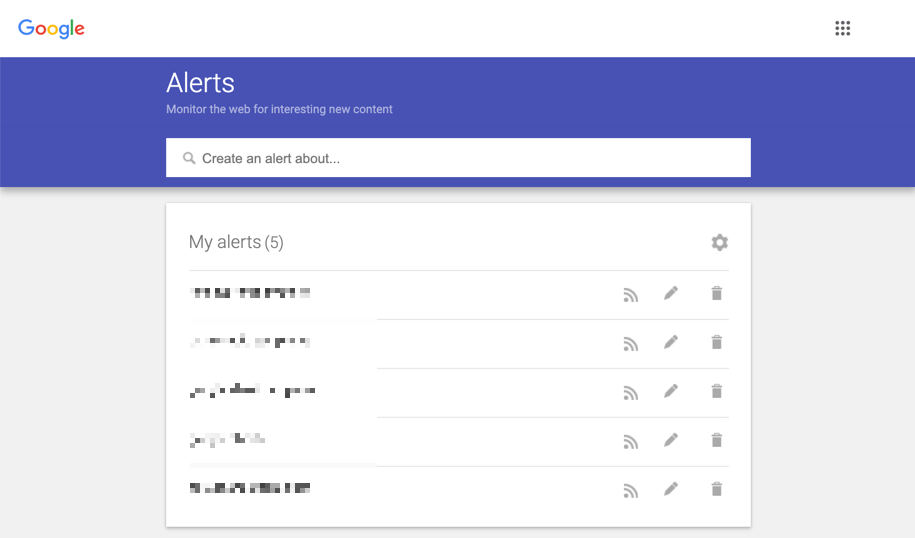Click the Google logo

[51, 29]
